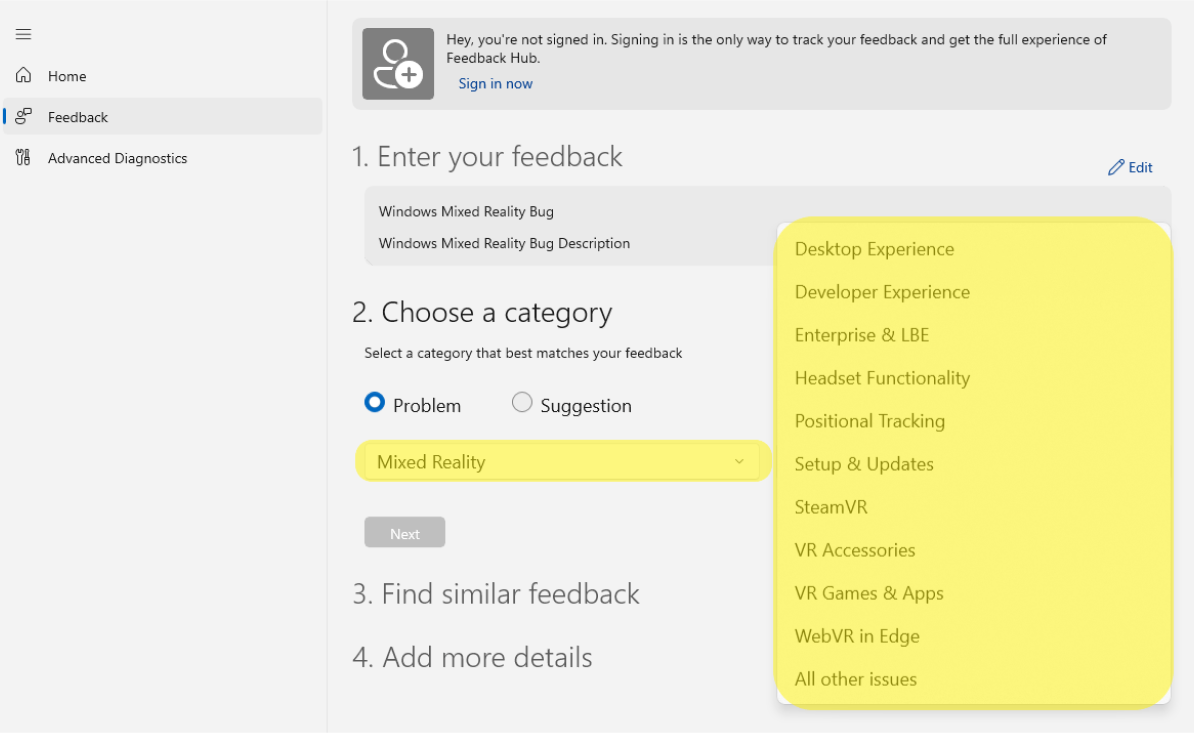Expand section 3 Find similar feedback
Viewport: 1194px width, 733px height.
496,594
